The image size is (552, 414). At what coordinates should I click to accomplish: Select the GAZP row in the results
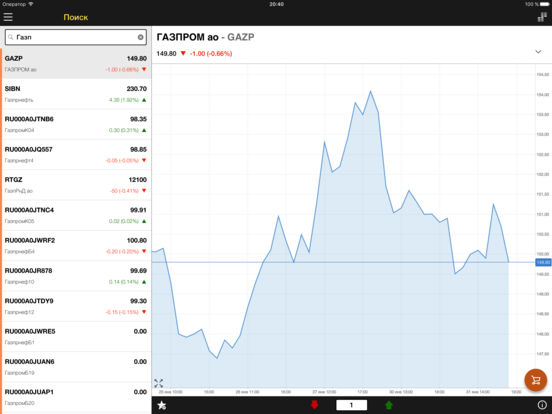tap(76, 63)
